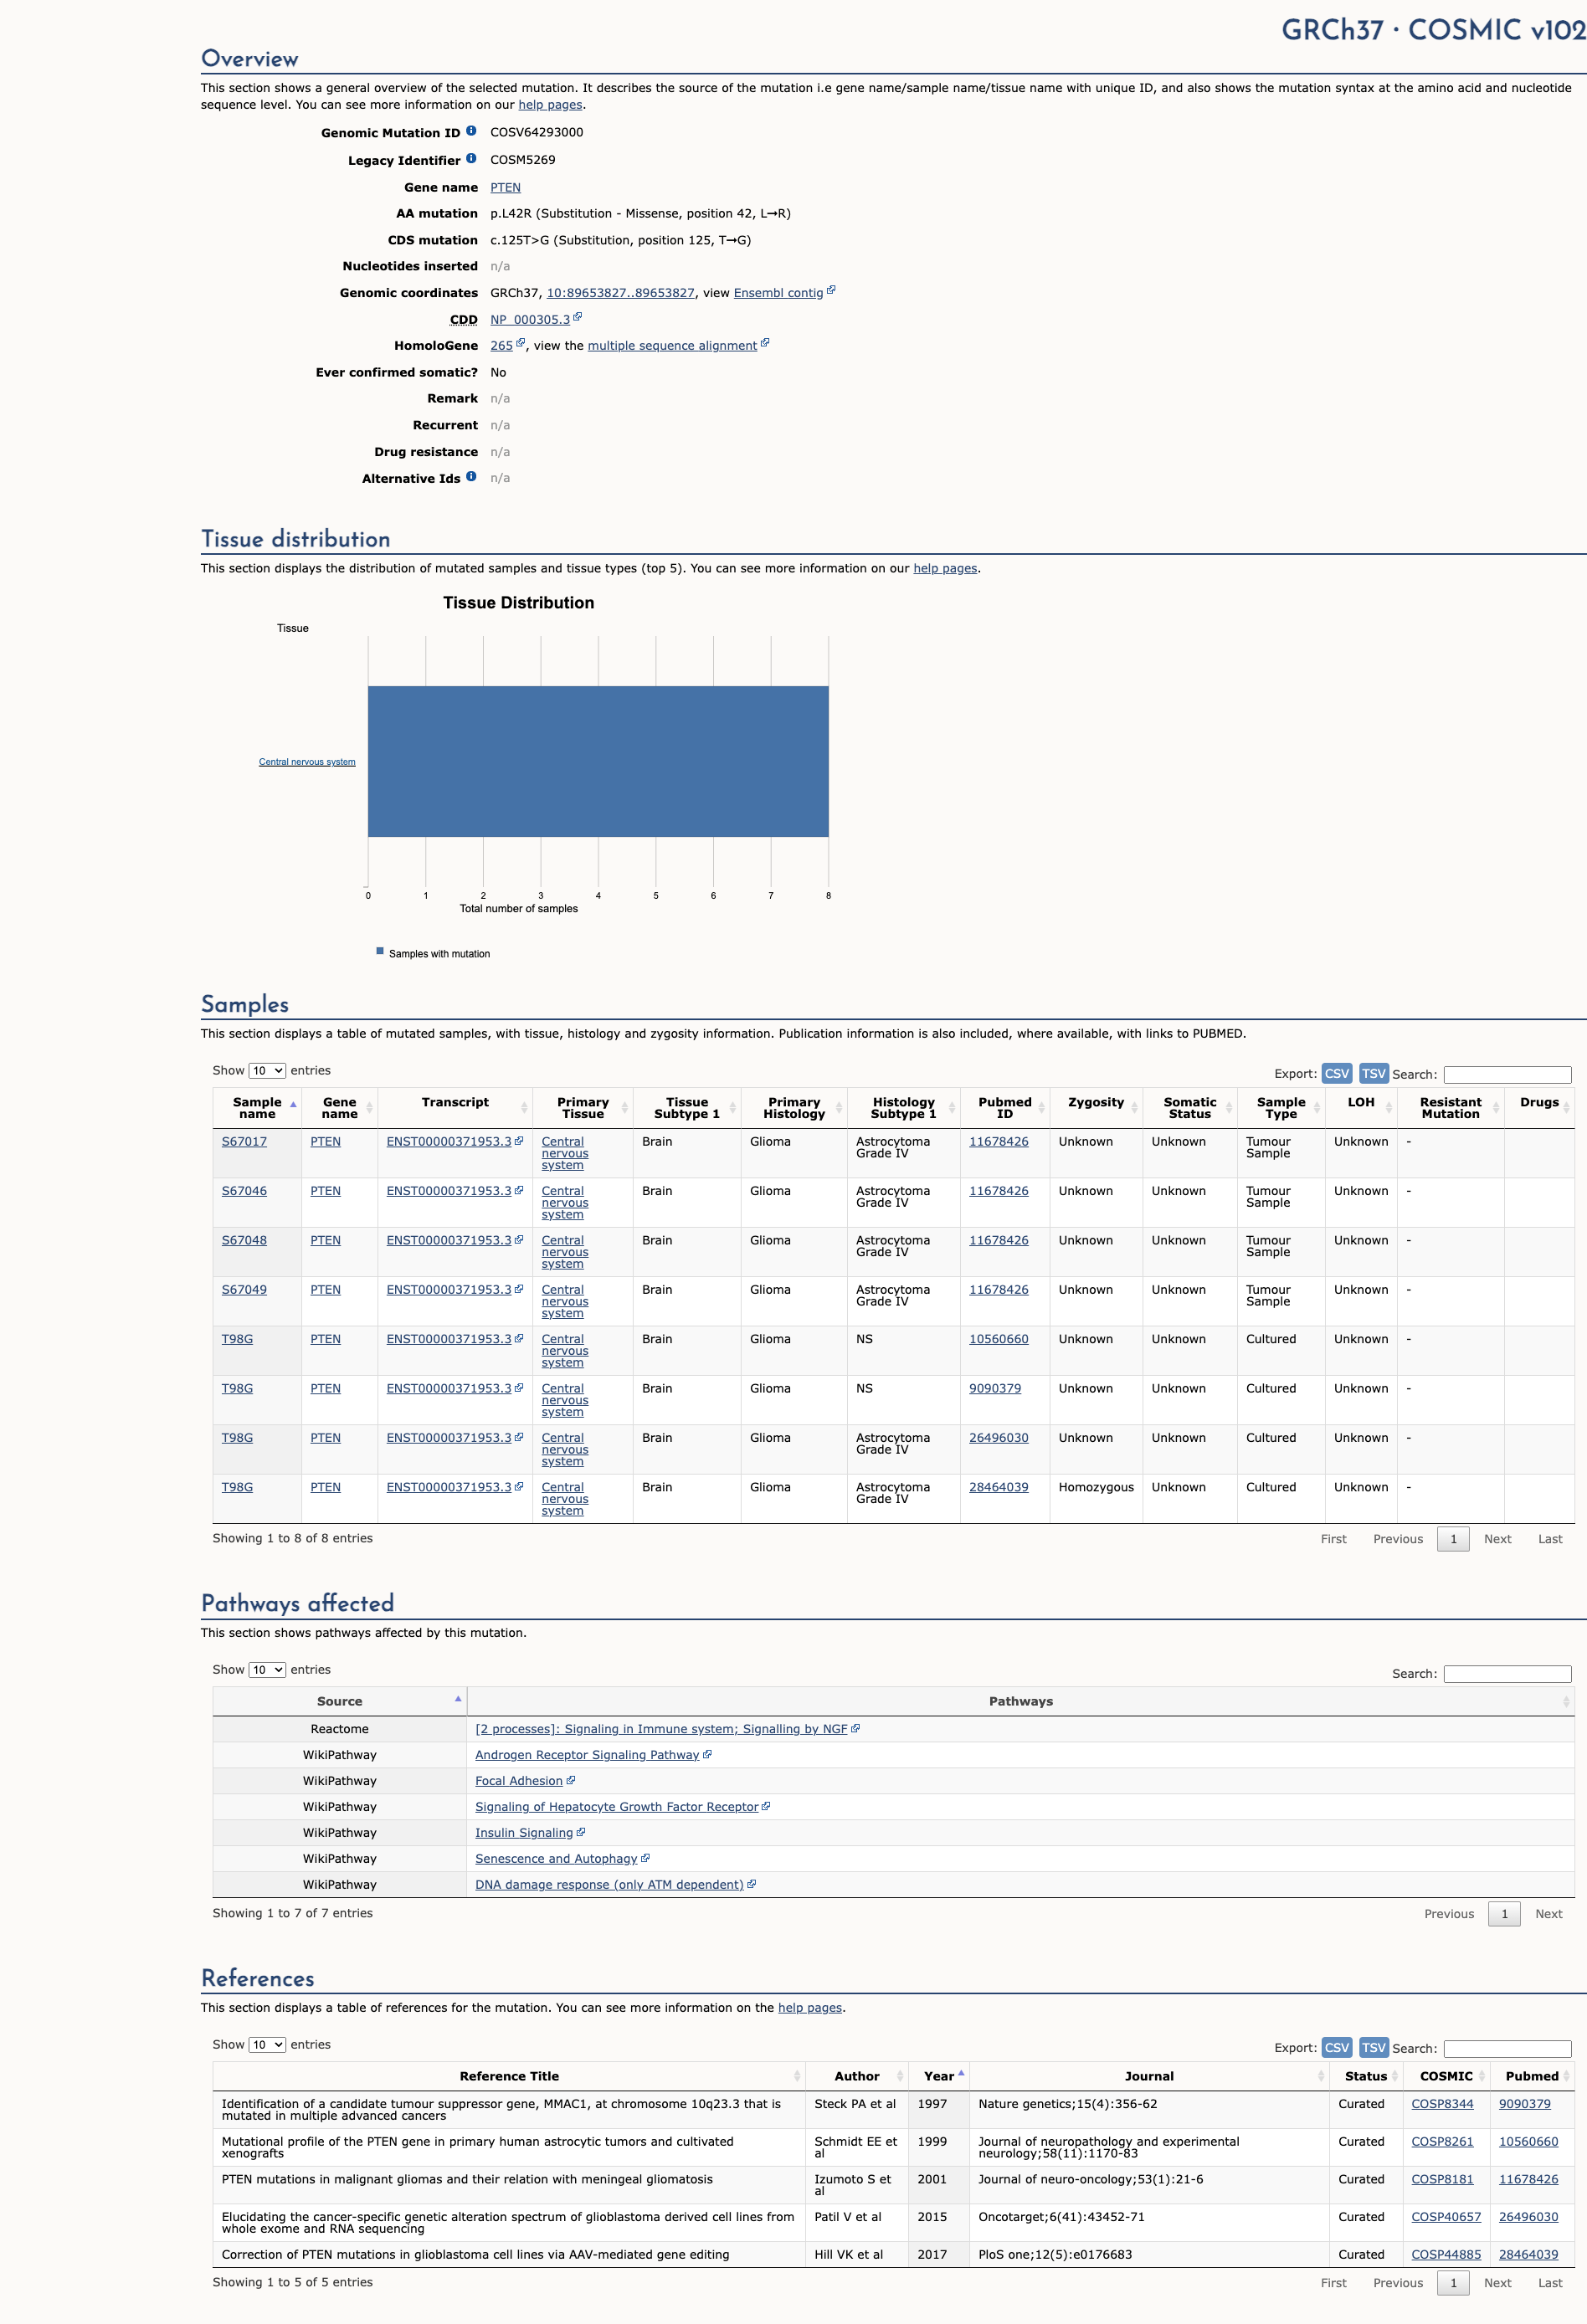
Task: Open COSP8344 COSMIC reference link
Action: click(1442, 2104)
